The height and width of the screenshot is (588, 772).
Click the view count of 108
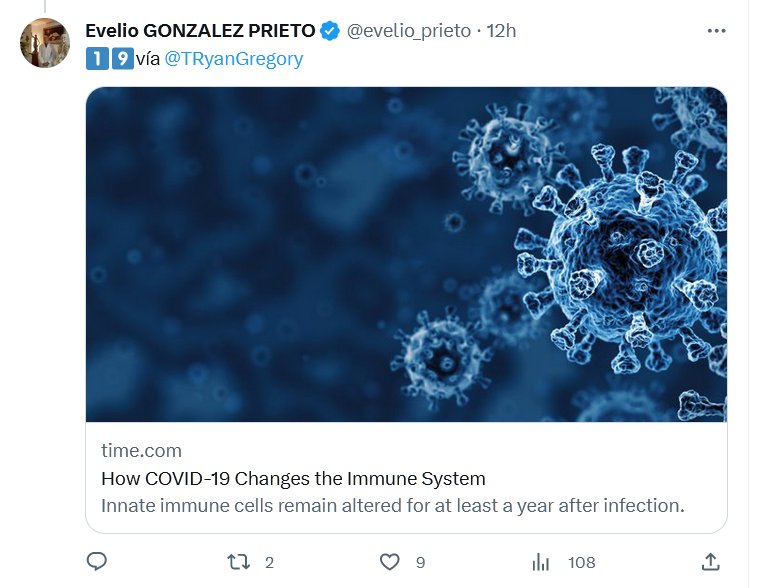[x=581, y=563]
